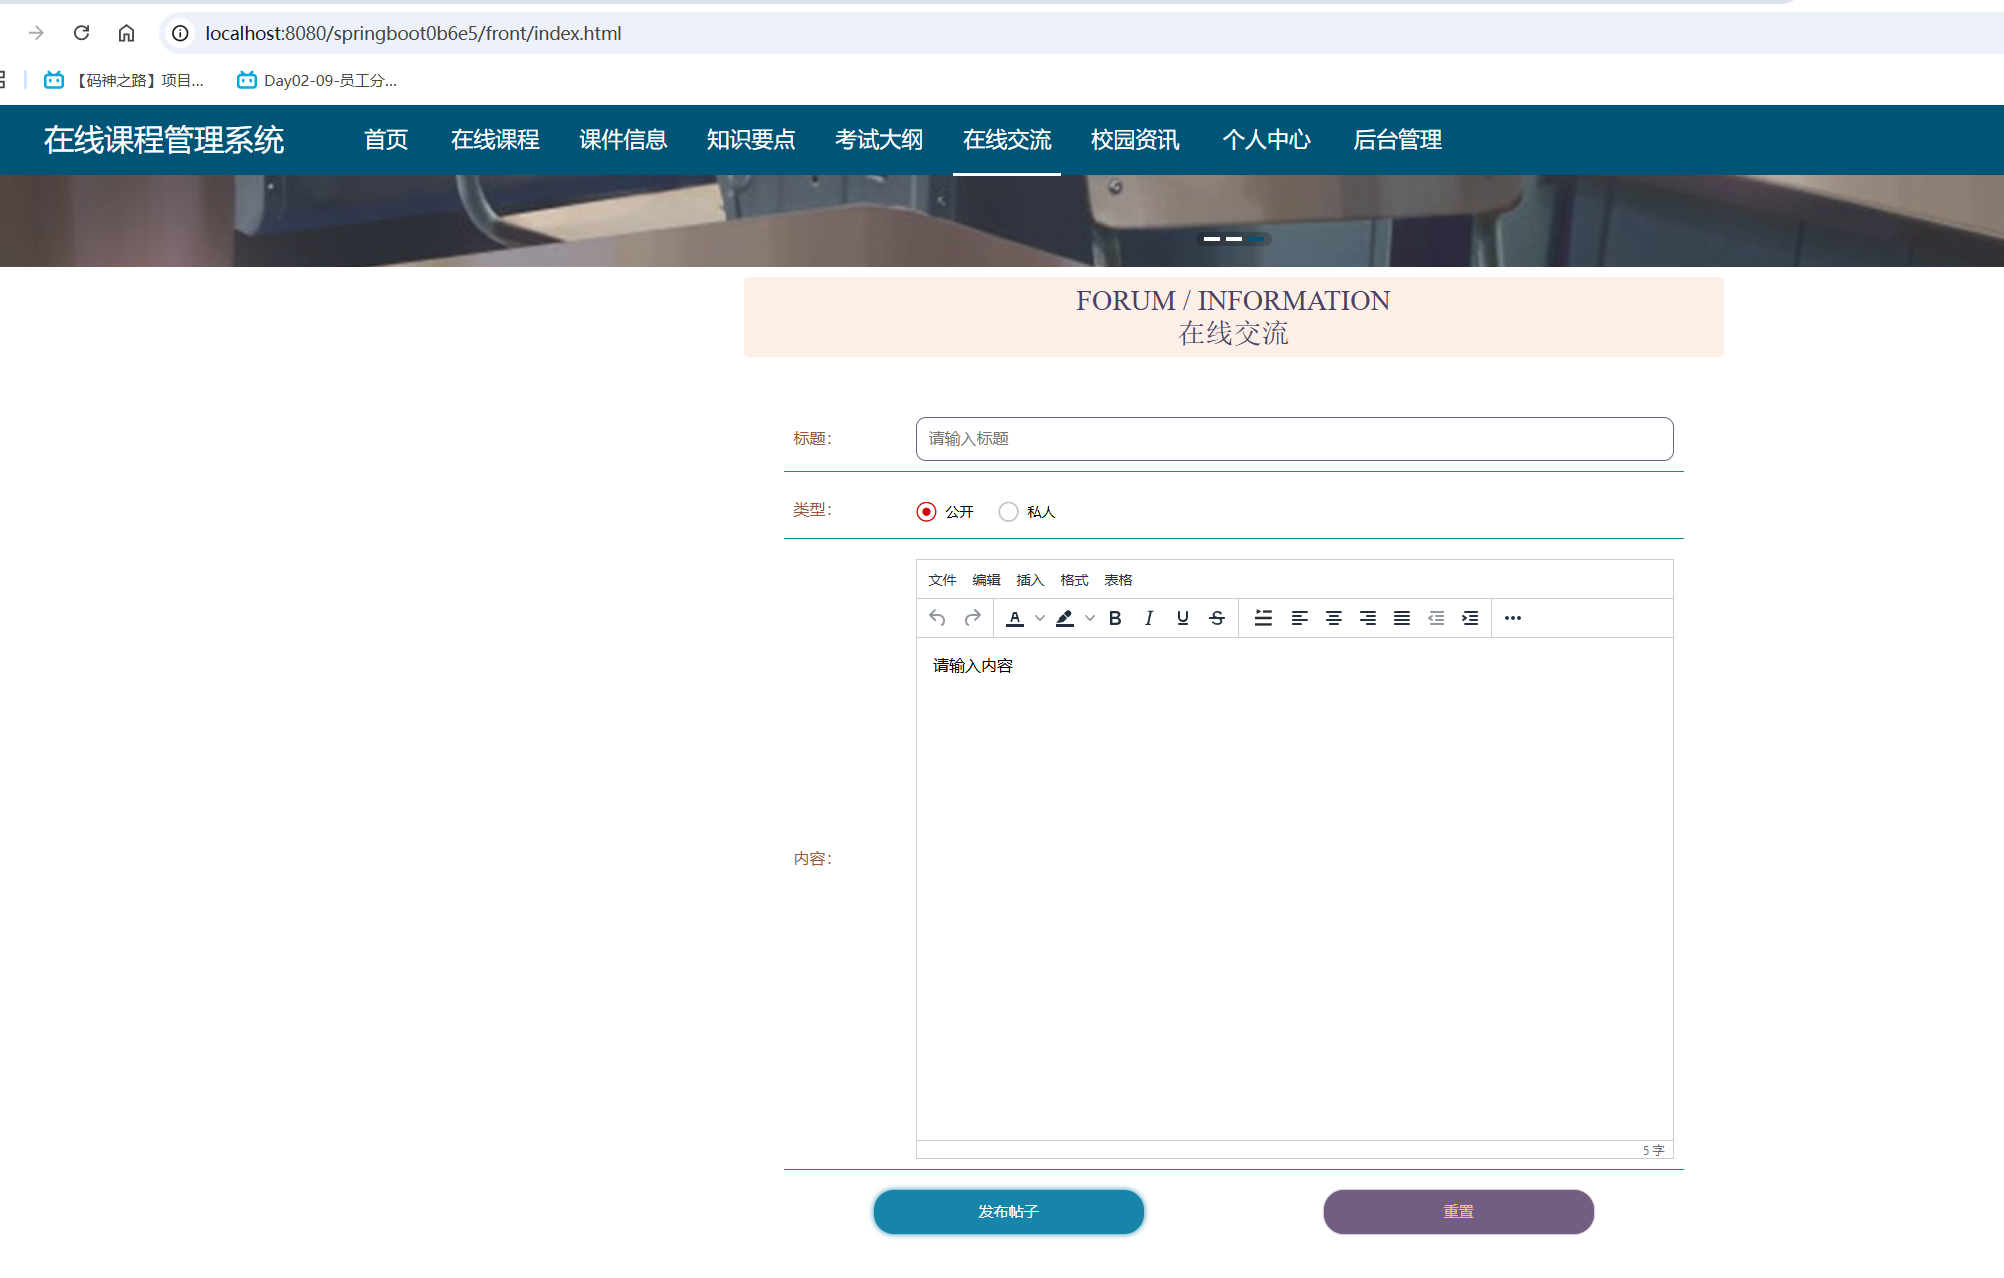Click the 重置 button
The width and height of the screenshot is (2004, 1278).
(x=1458, y=1212)
